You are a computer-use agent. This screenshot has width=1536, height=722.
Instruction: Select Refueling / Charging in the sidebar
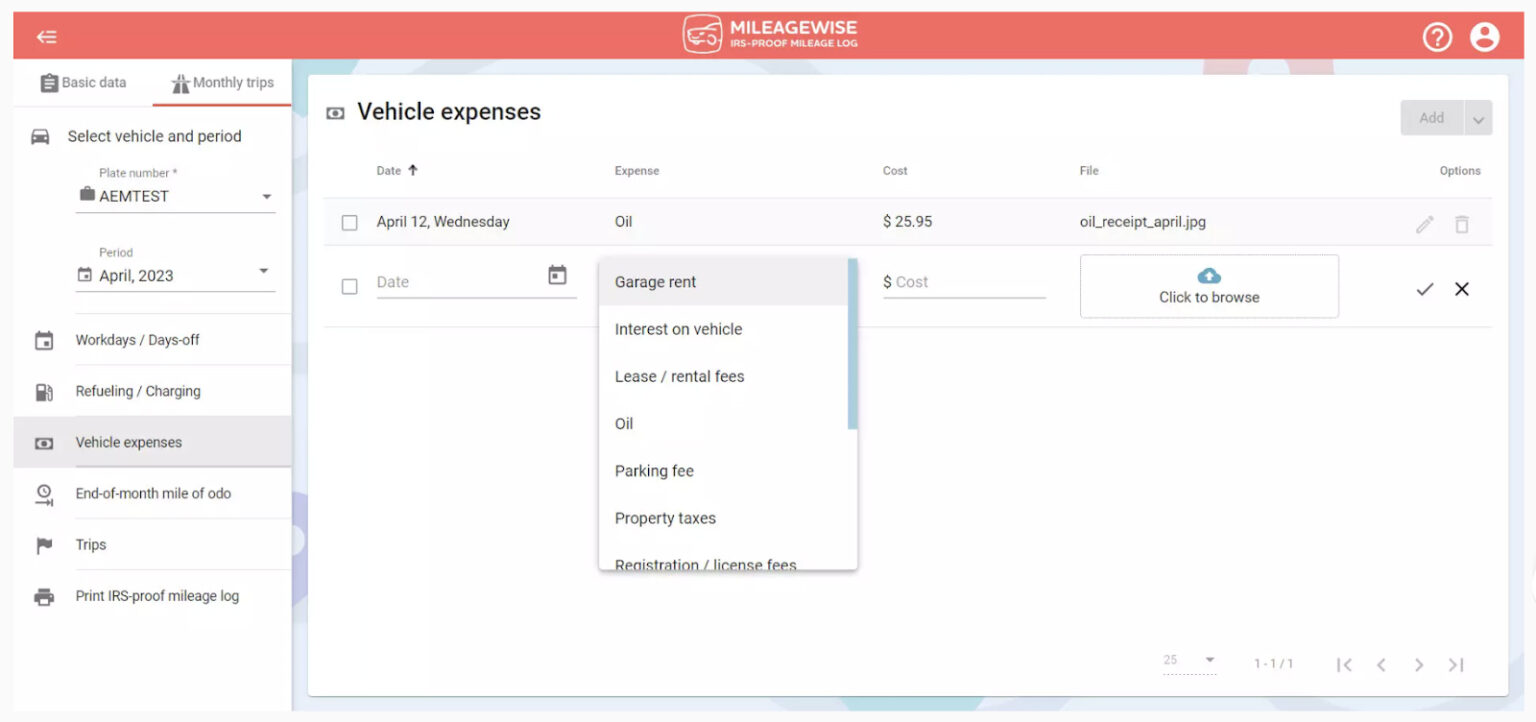(138, 391)
